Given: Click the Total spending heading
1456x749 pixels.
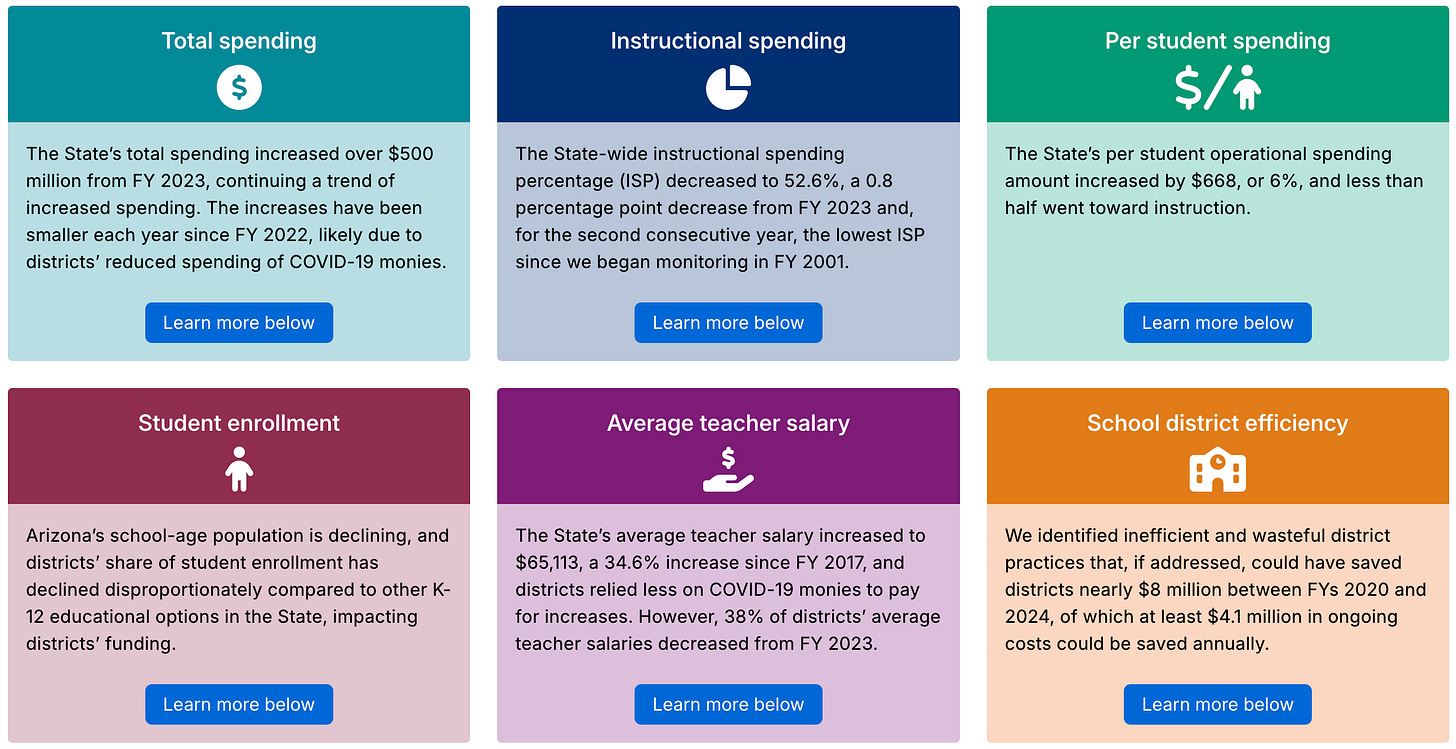Looking at the screenshot, I should pyautogui.click(x=239, y=41).
